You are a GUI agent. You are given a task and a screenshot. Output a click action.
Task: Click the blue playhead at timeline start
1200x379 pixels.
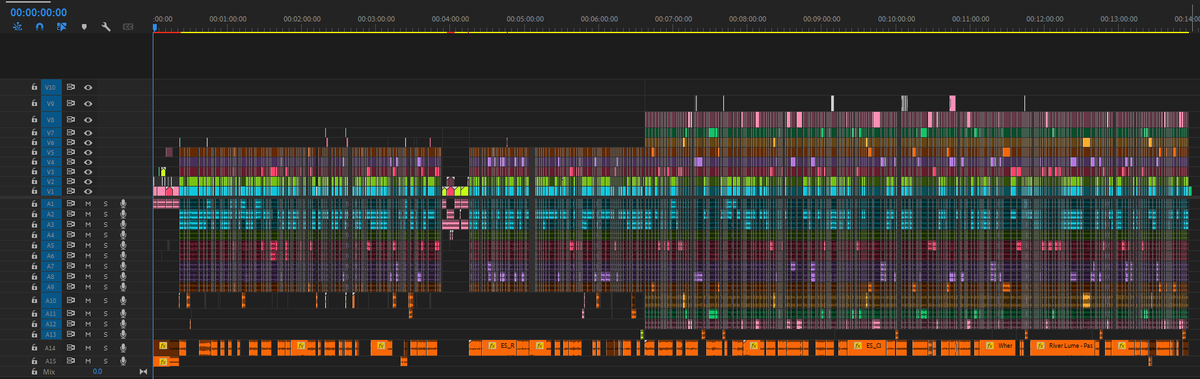pyautogui.click(x=154, y=28)
